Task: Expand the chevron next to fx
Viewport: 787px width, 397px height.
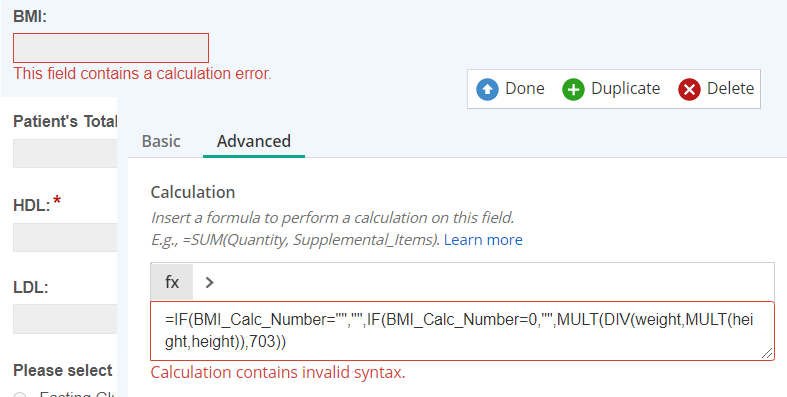Action: 210,283
